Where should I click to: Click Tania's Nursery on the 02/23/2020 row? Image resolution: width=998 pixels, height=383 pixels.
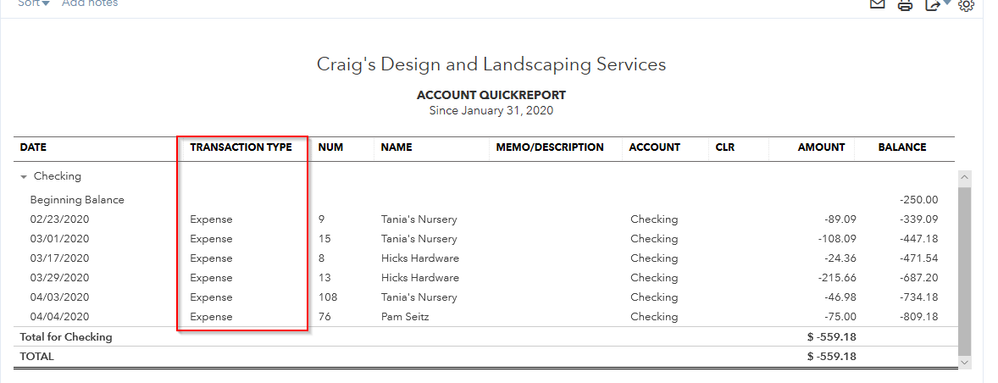point(419,219)
